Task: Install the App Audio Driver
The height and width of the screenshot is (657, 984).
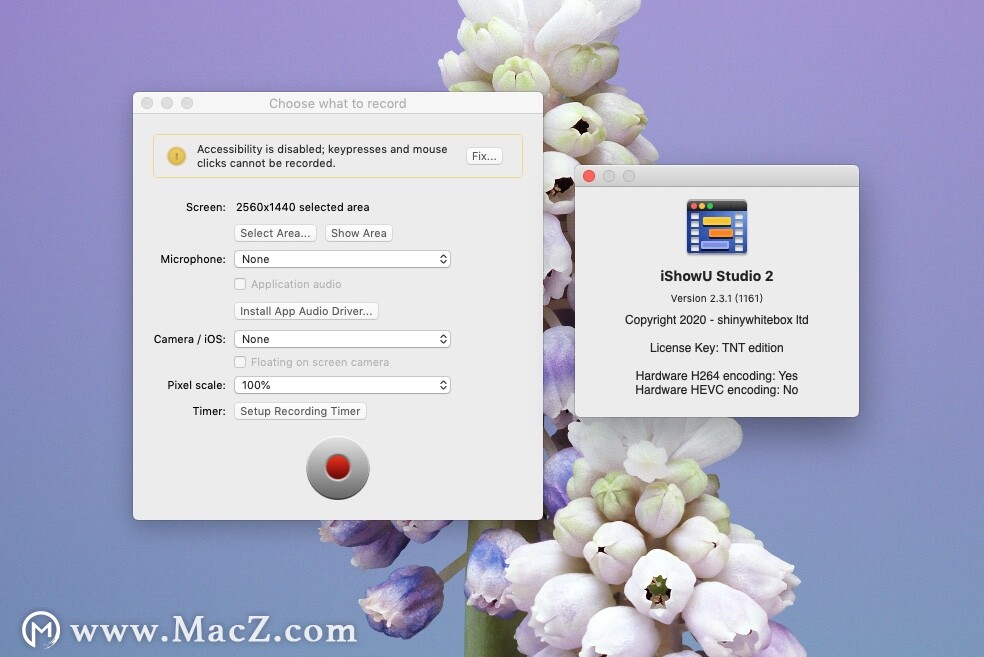Action: pyautogui.click(x=306, y=311)
